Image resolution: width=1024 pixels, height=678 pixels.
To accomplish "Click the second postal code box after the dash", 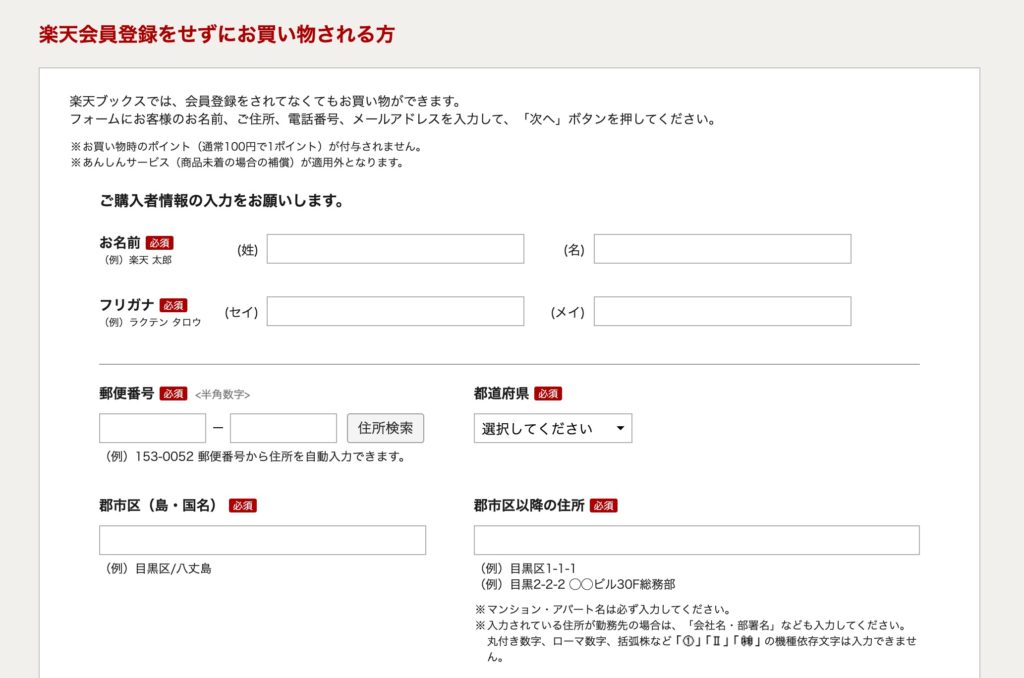I will (x=283, y=428).
